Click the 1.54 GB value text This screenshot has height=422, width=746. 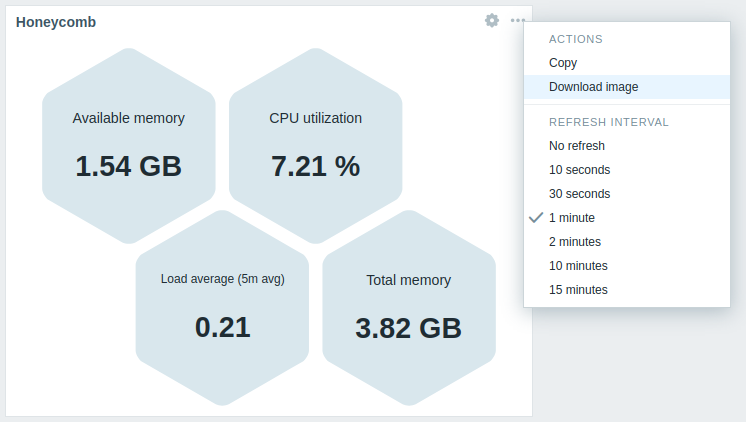(128, 167)
